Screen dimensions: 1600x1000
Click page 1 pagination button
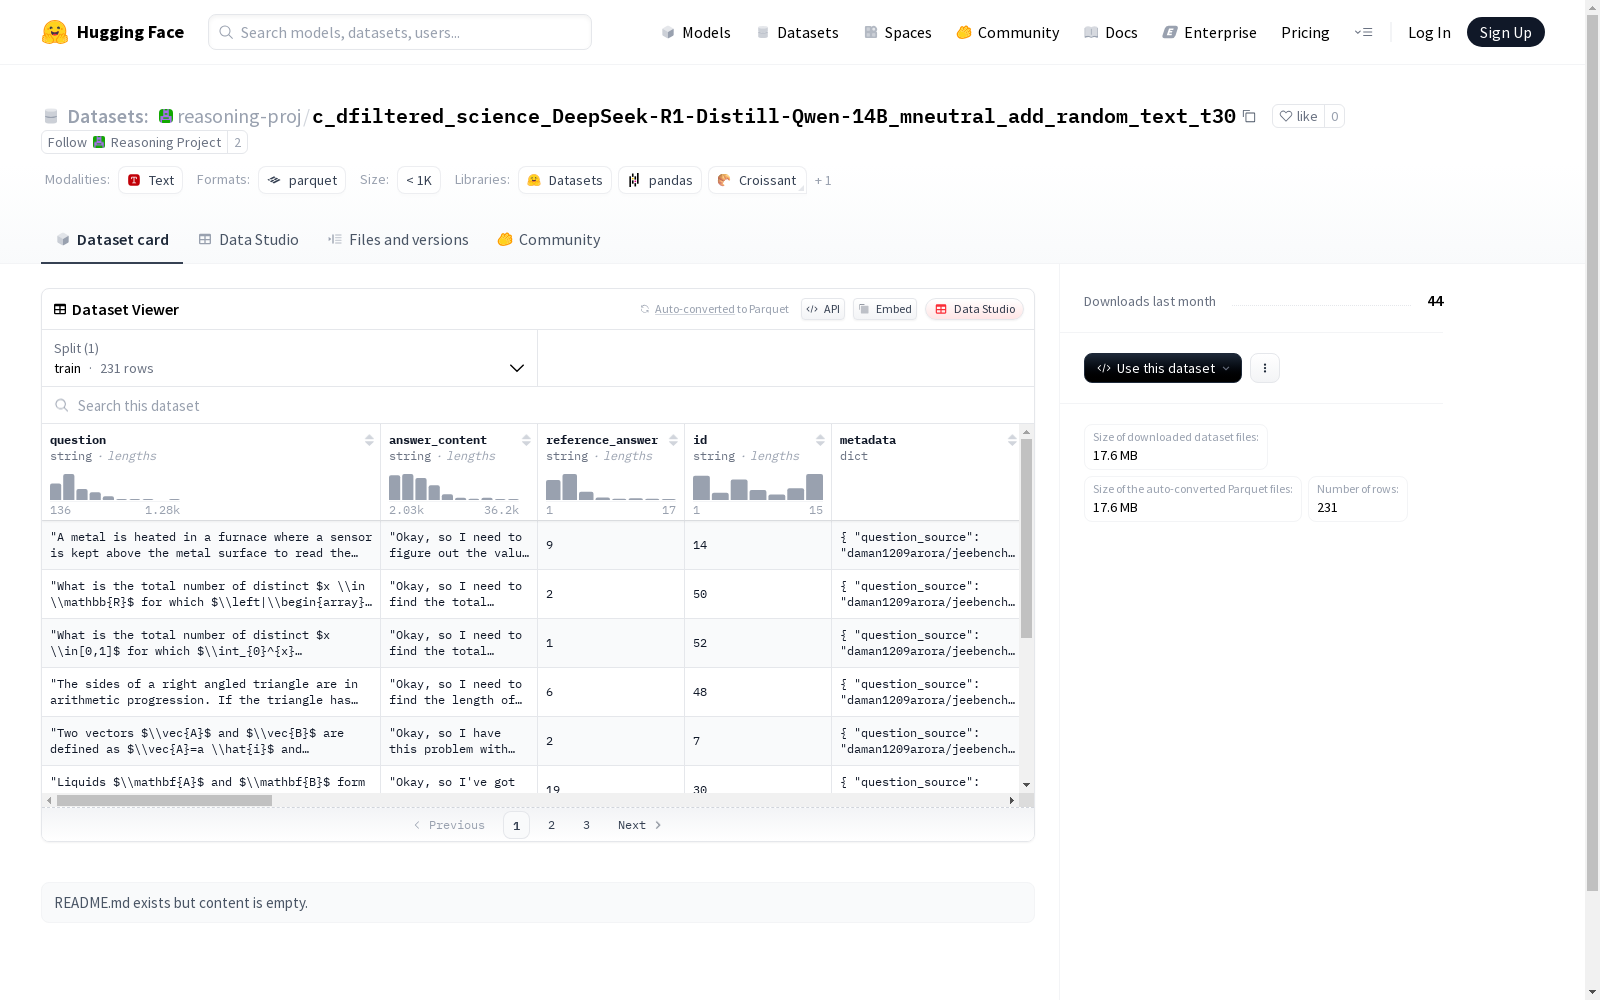[x=516, y=825]
